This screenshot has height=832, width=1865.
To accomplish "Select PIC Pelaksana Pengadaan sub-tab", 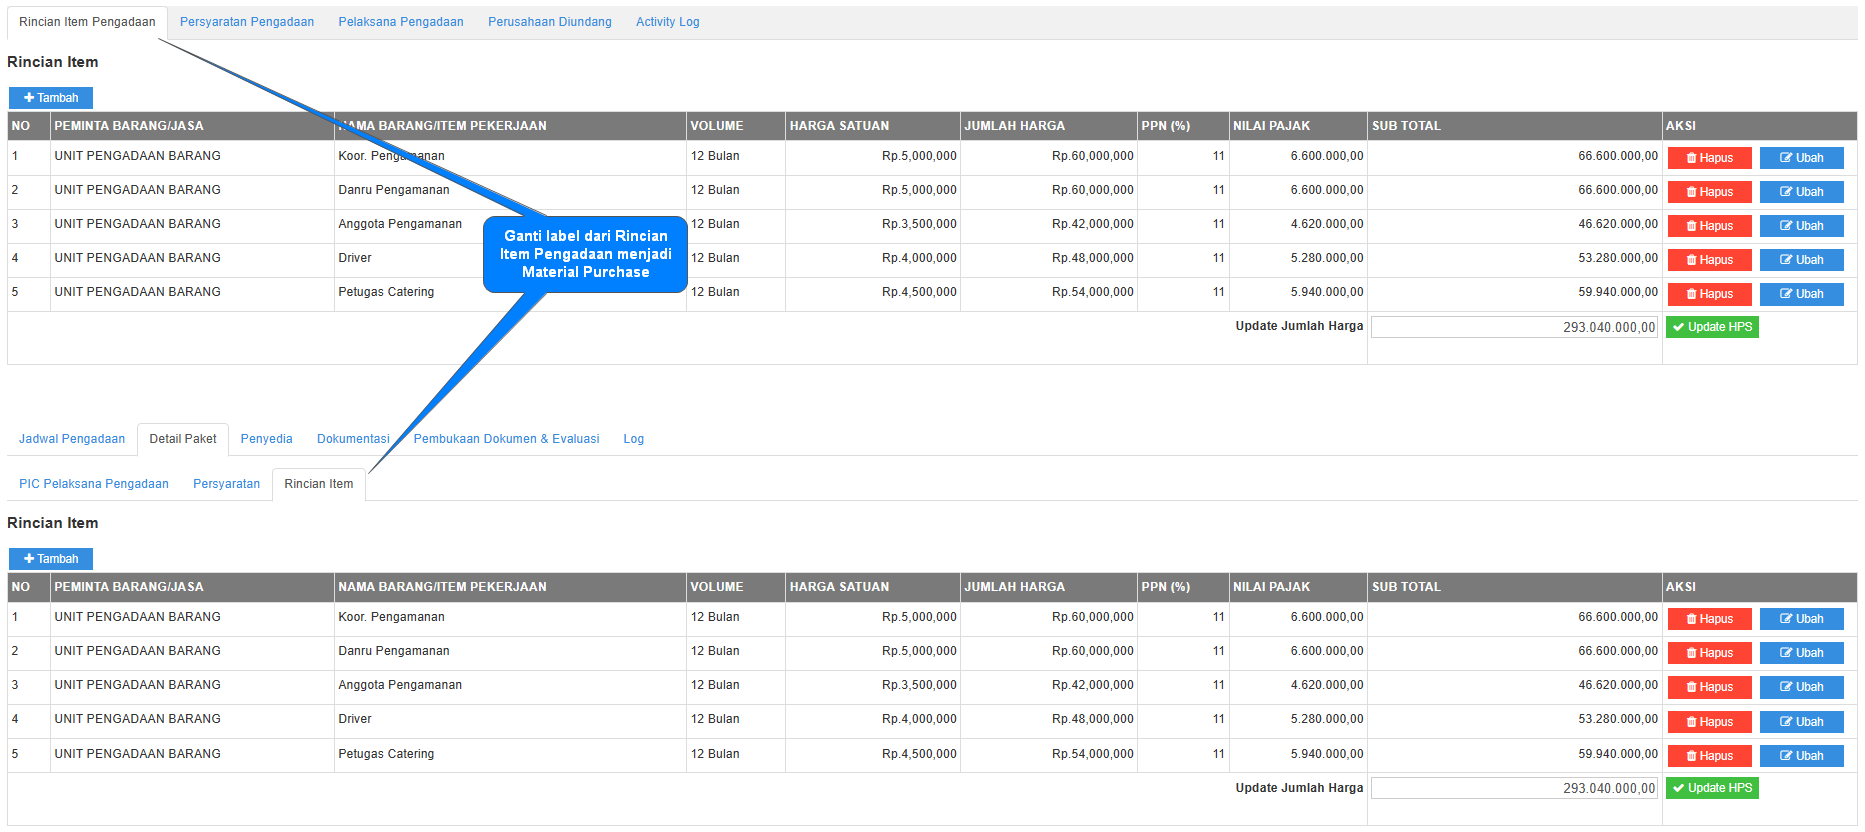I will tap(94, 484).
